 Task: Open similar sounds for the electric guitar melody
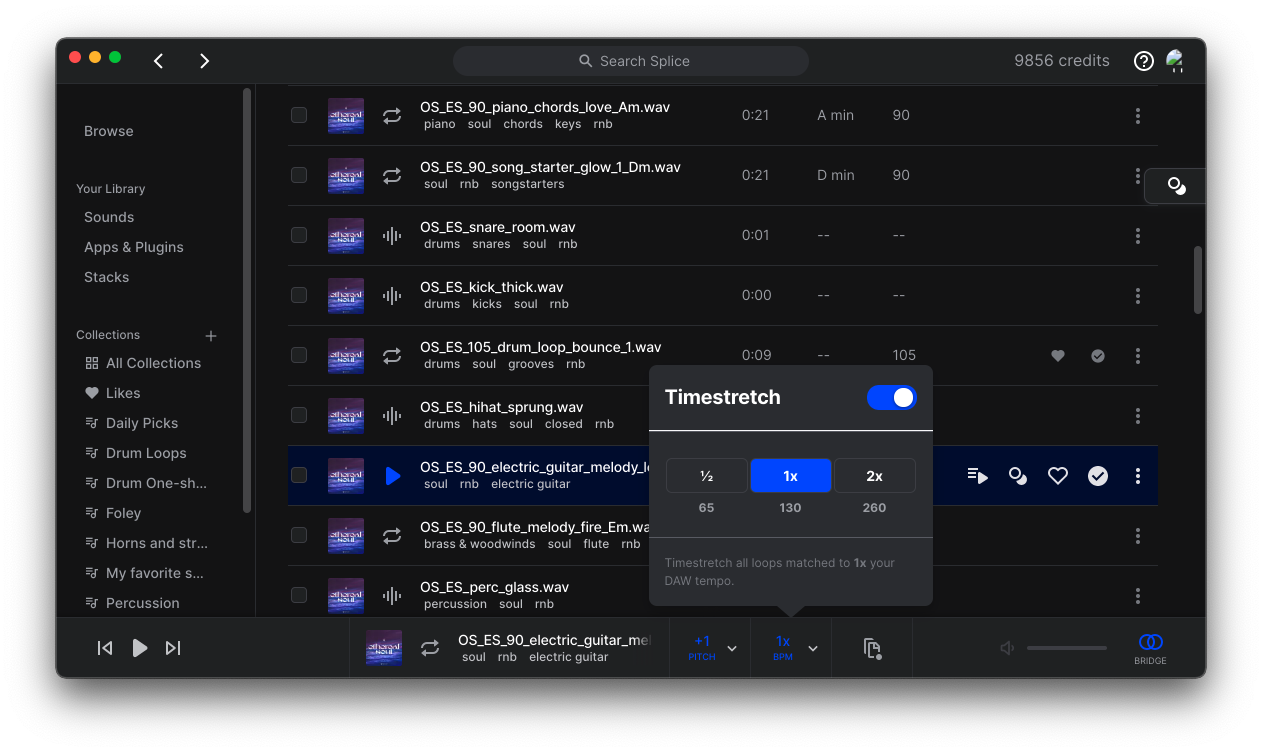(x=1017, y=476)
